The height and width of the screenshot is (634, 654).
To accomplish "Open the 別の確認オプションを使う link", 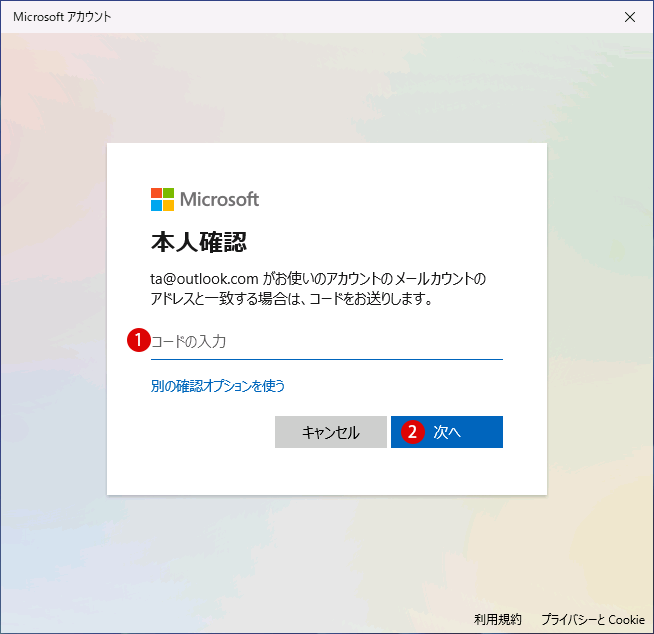I will coord(218,386).
